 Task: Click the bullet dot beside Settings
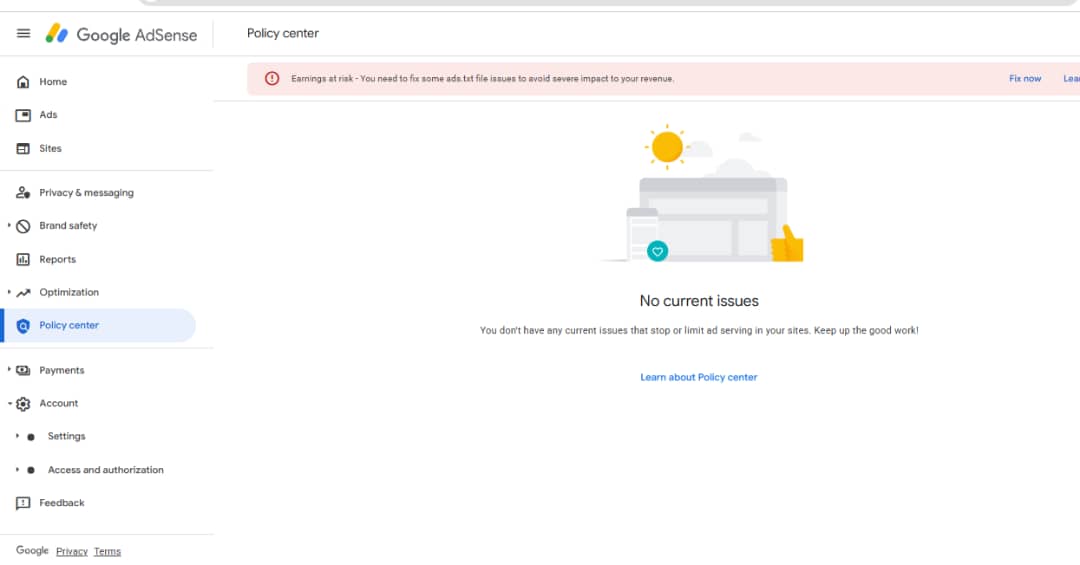[x=31, y=437]
